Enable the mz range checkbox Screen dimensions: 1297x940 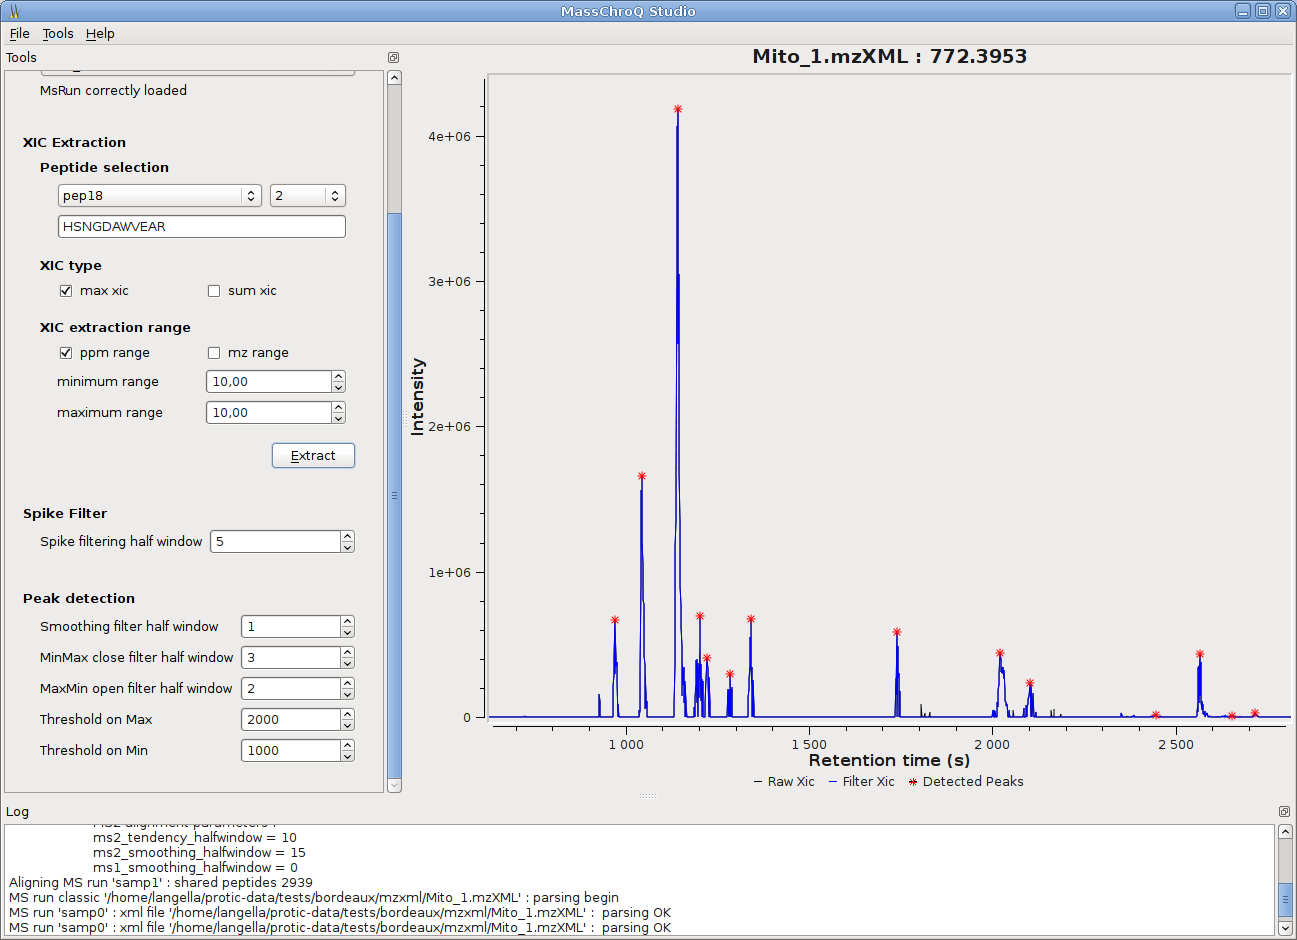[214, 353]
